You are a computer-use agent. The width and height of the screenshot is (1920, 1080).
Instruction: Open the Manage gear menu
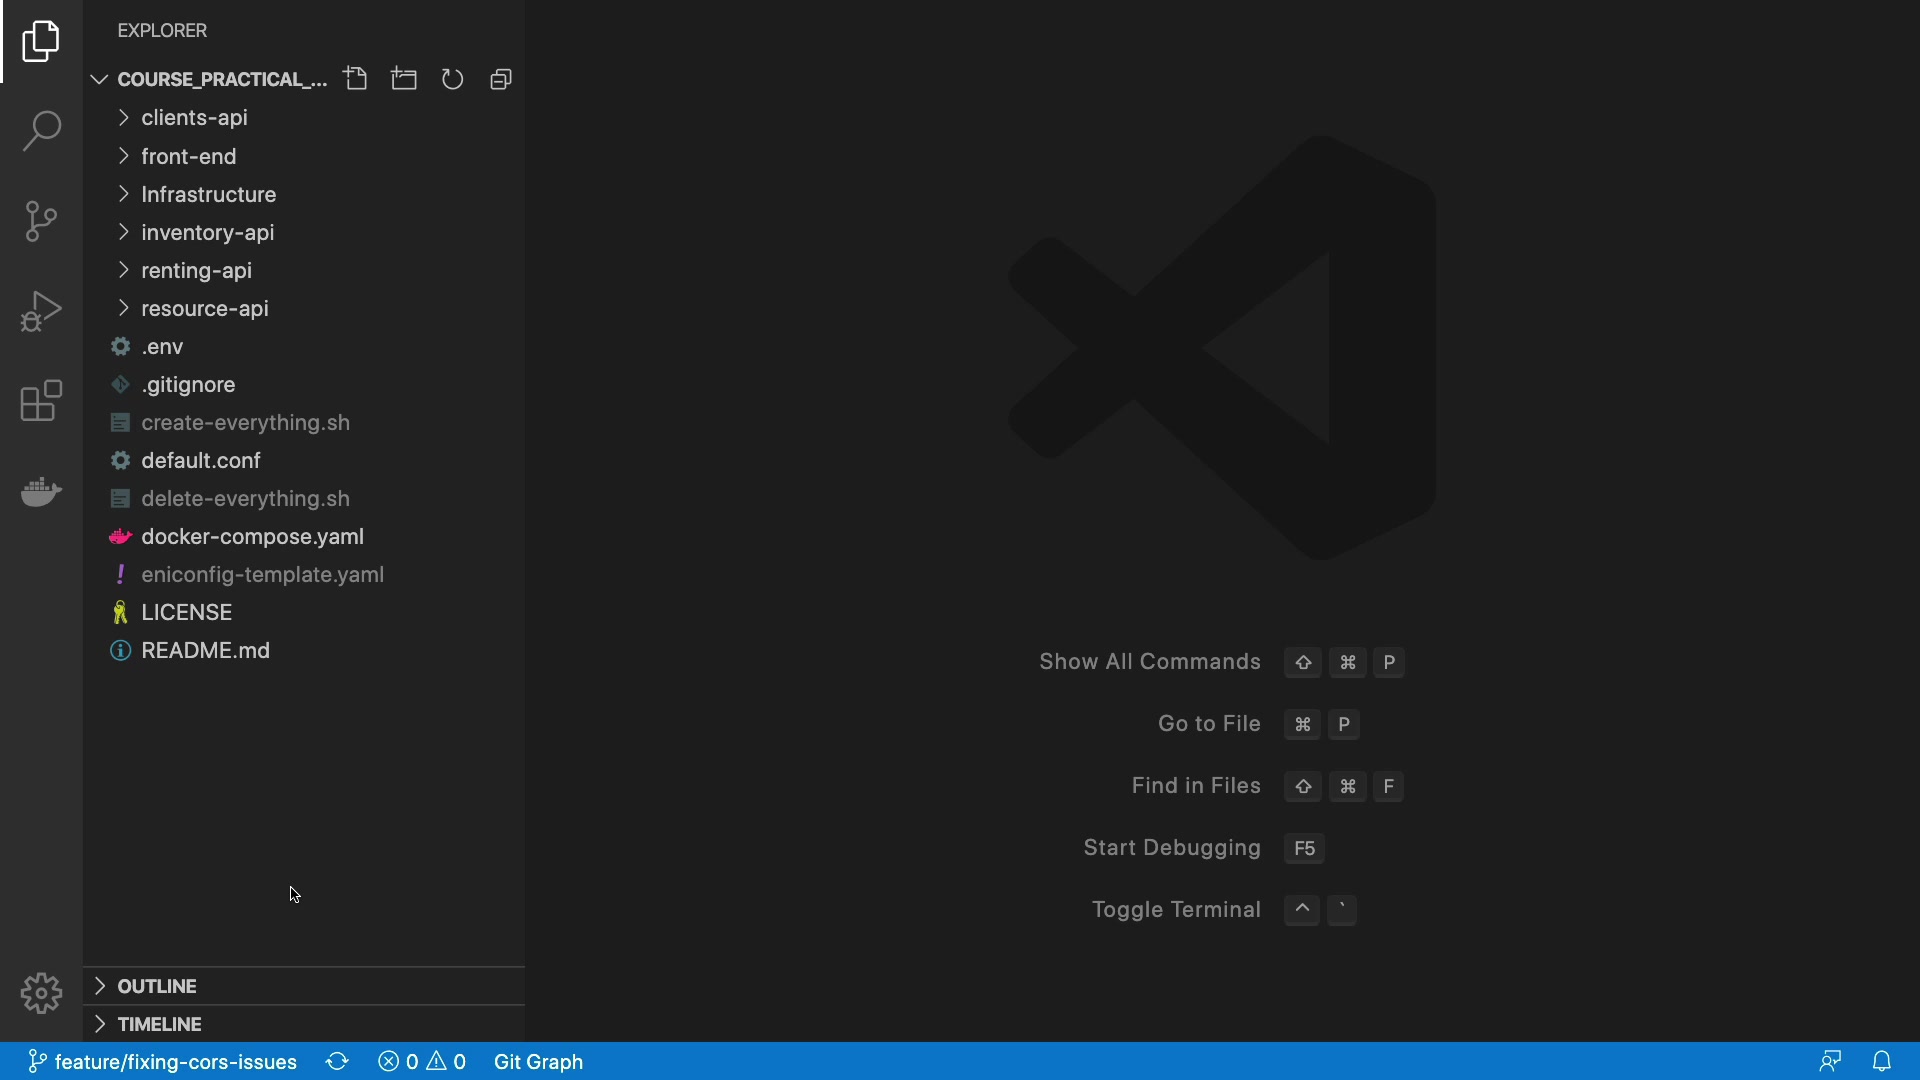[x=41, y=993]
